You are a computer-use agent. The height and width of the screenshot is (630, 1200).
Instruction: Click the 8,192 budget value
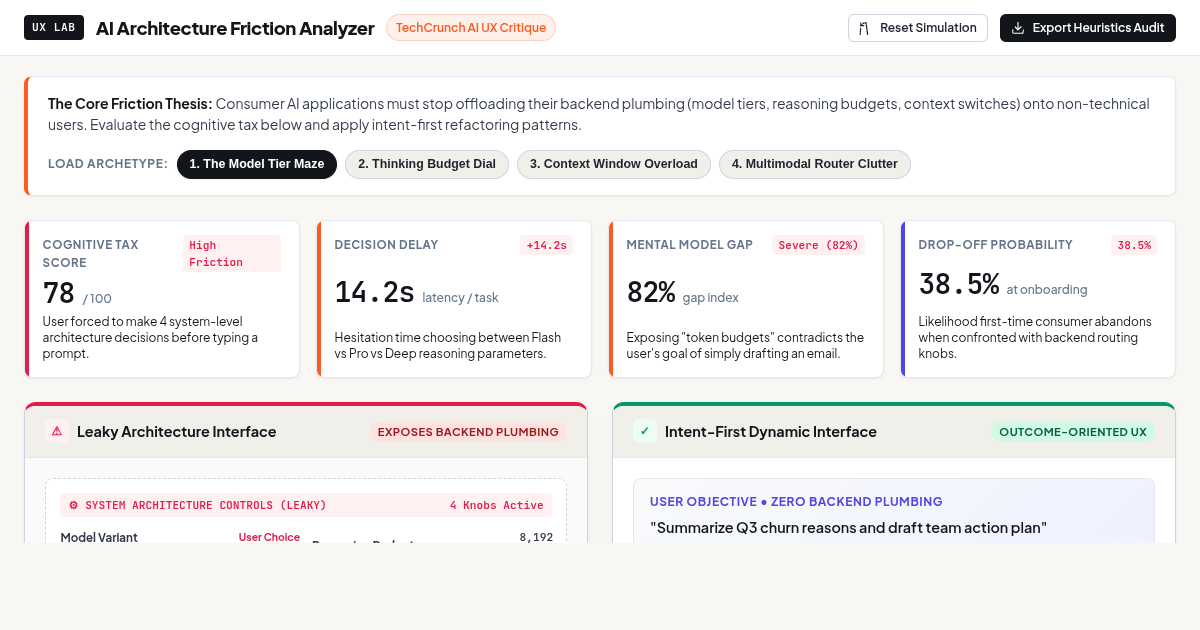pos(536,537)
